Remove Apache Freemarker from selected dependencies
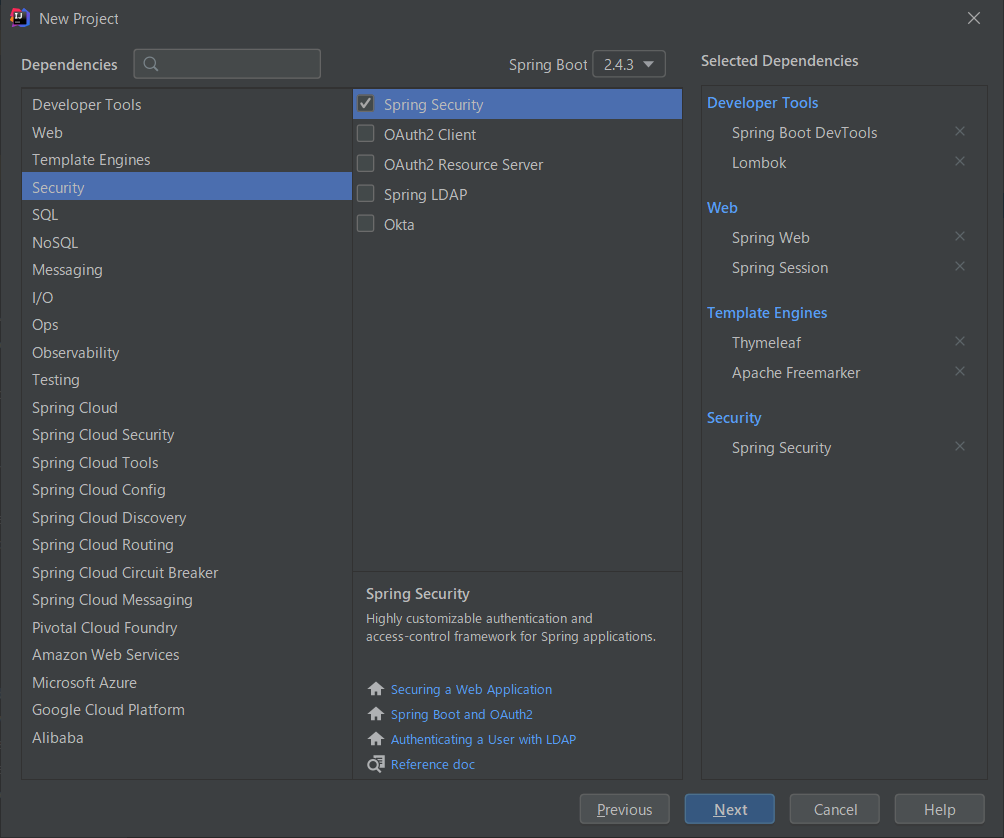The width and height of the screenshot is (1004, 838). point(960,371)
